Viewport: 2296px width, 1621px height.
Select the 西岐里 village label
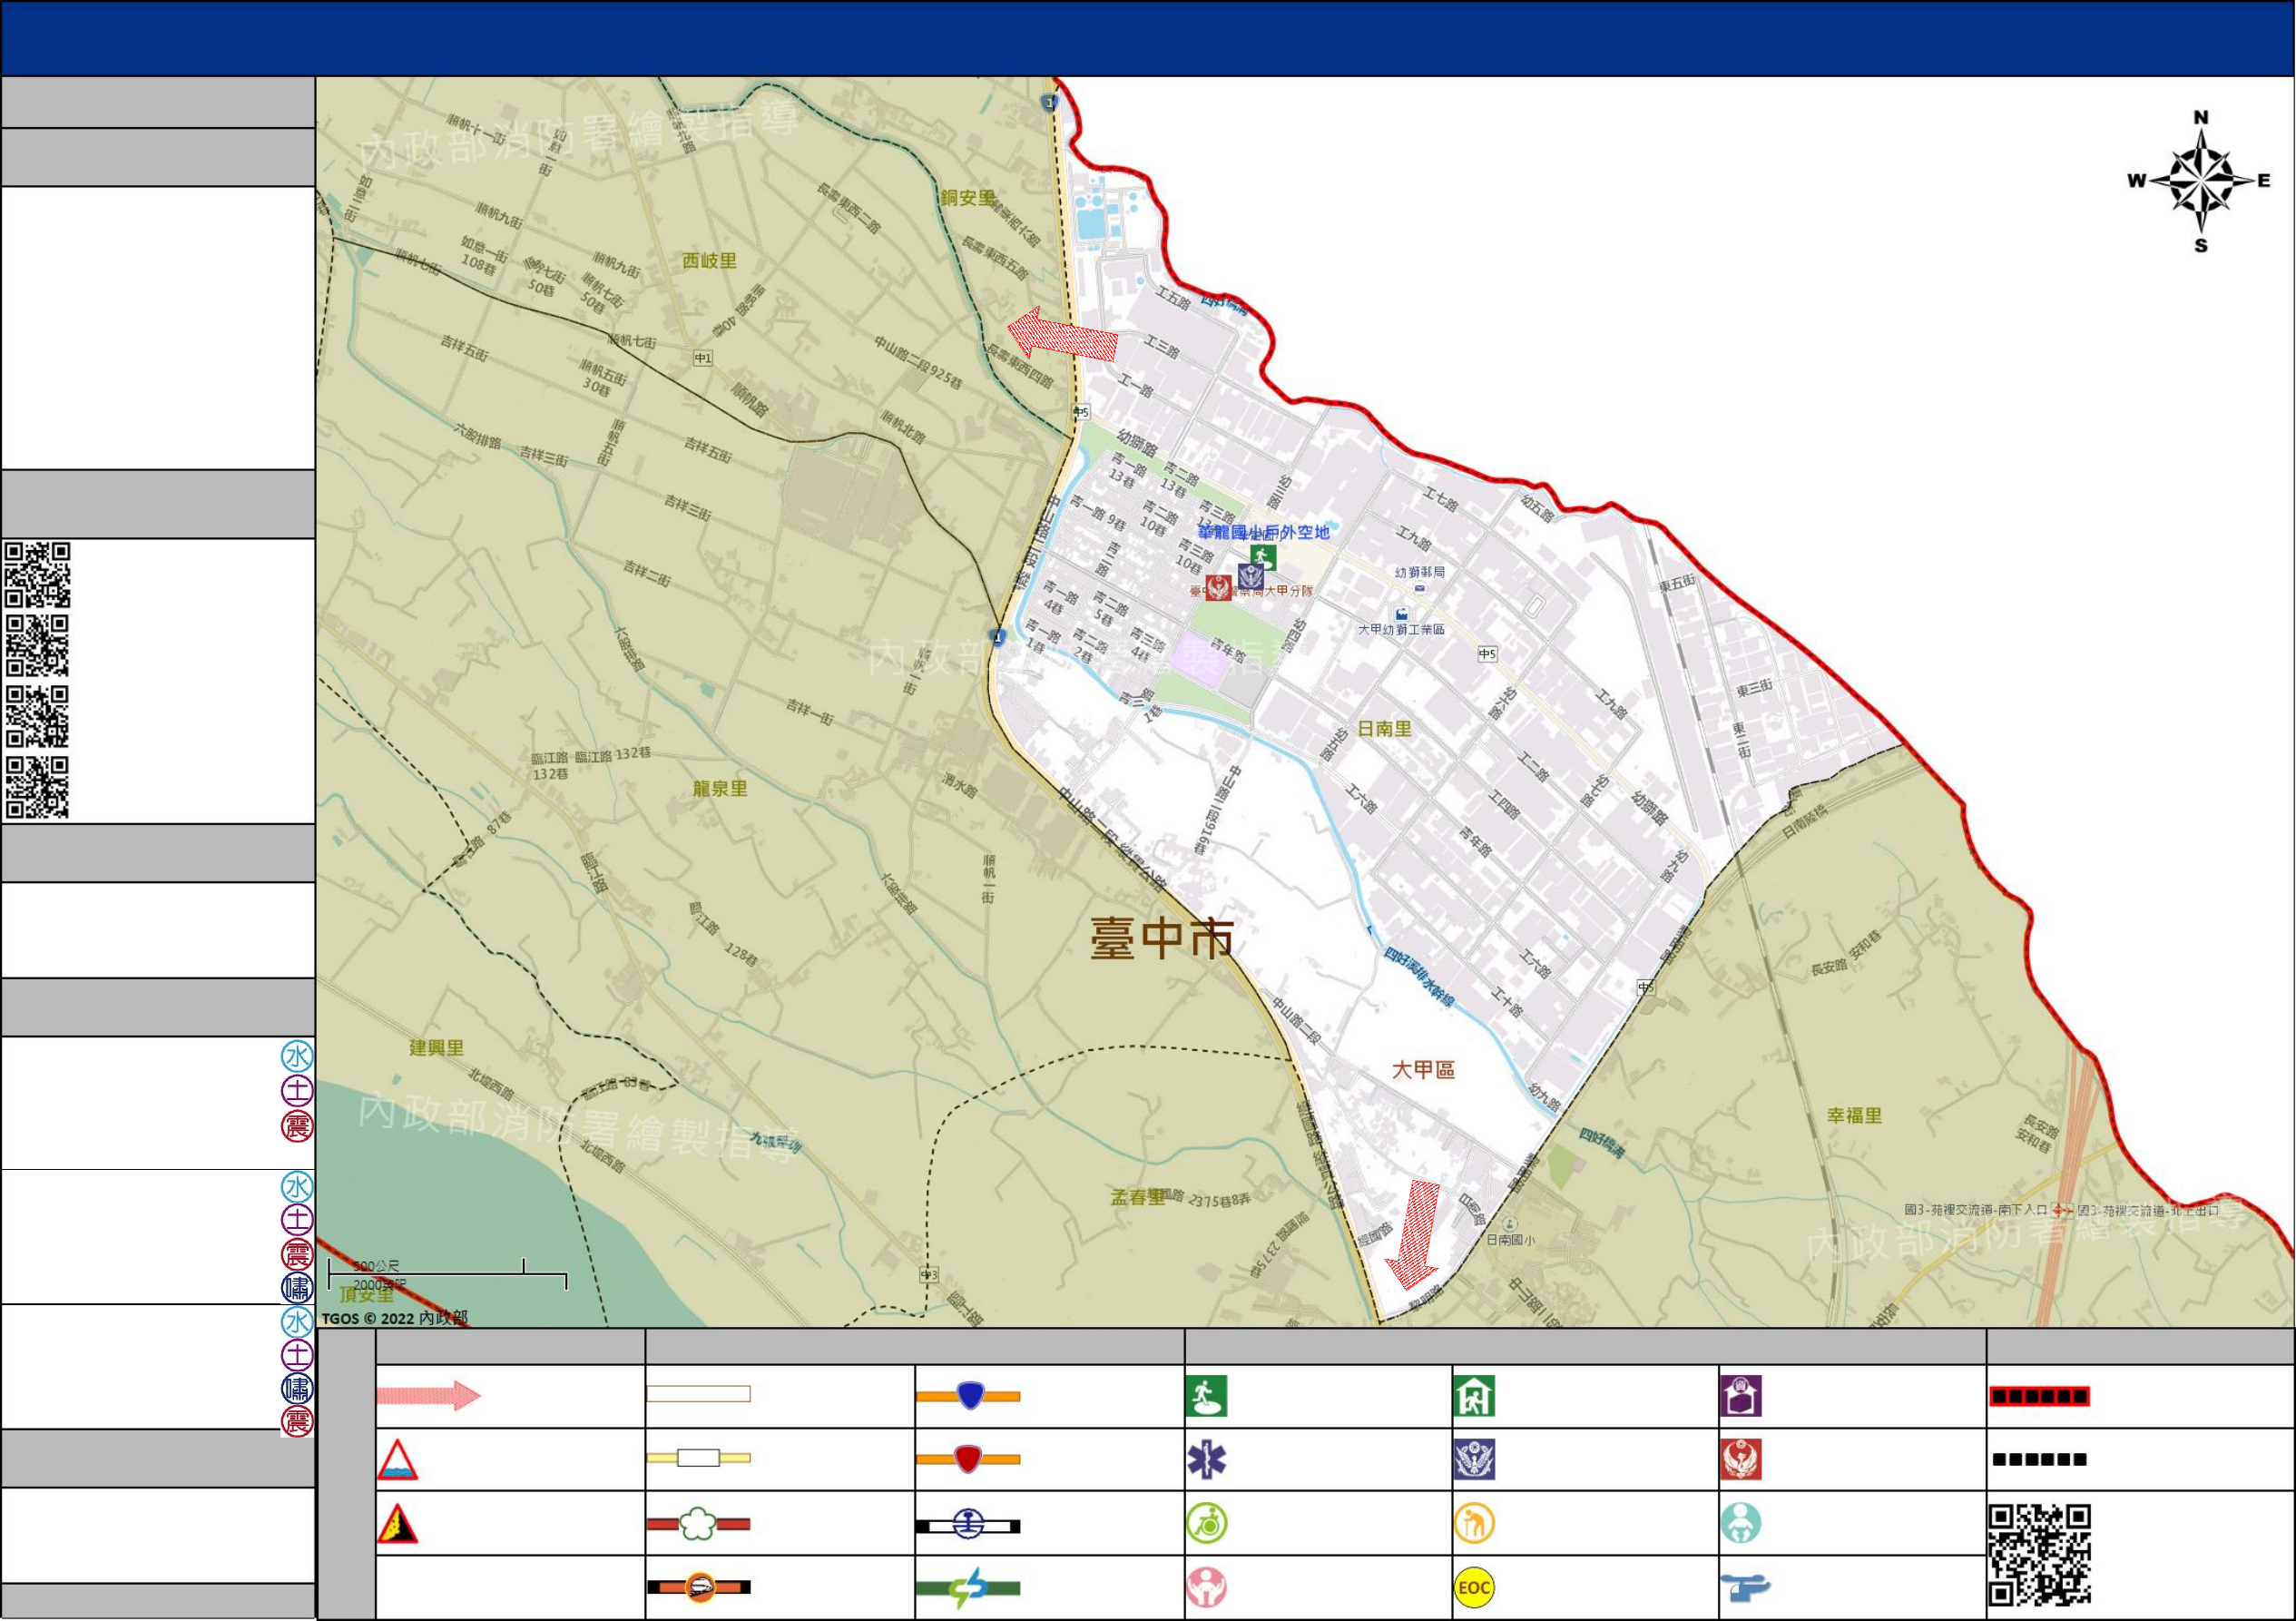(x=709, y=261)
